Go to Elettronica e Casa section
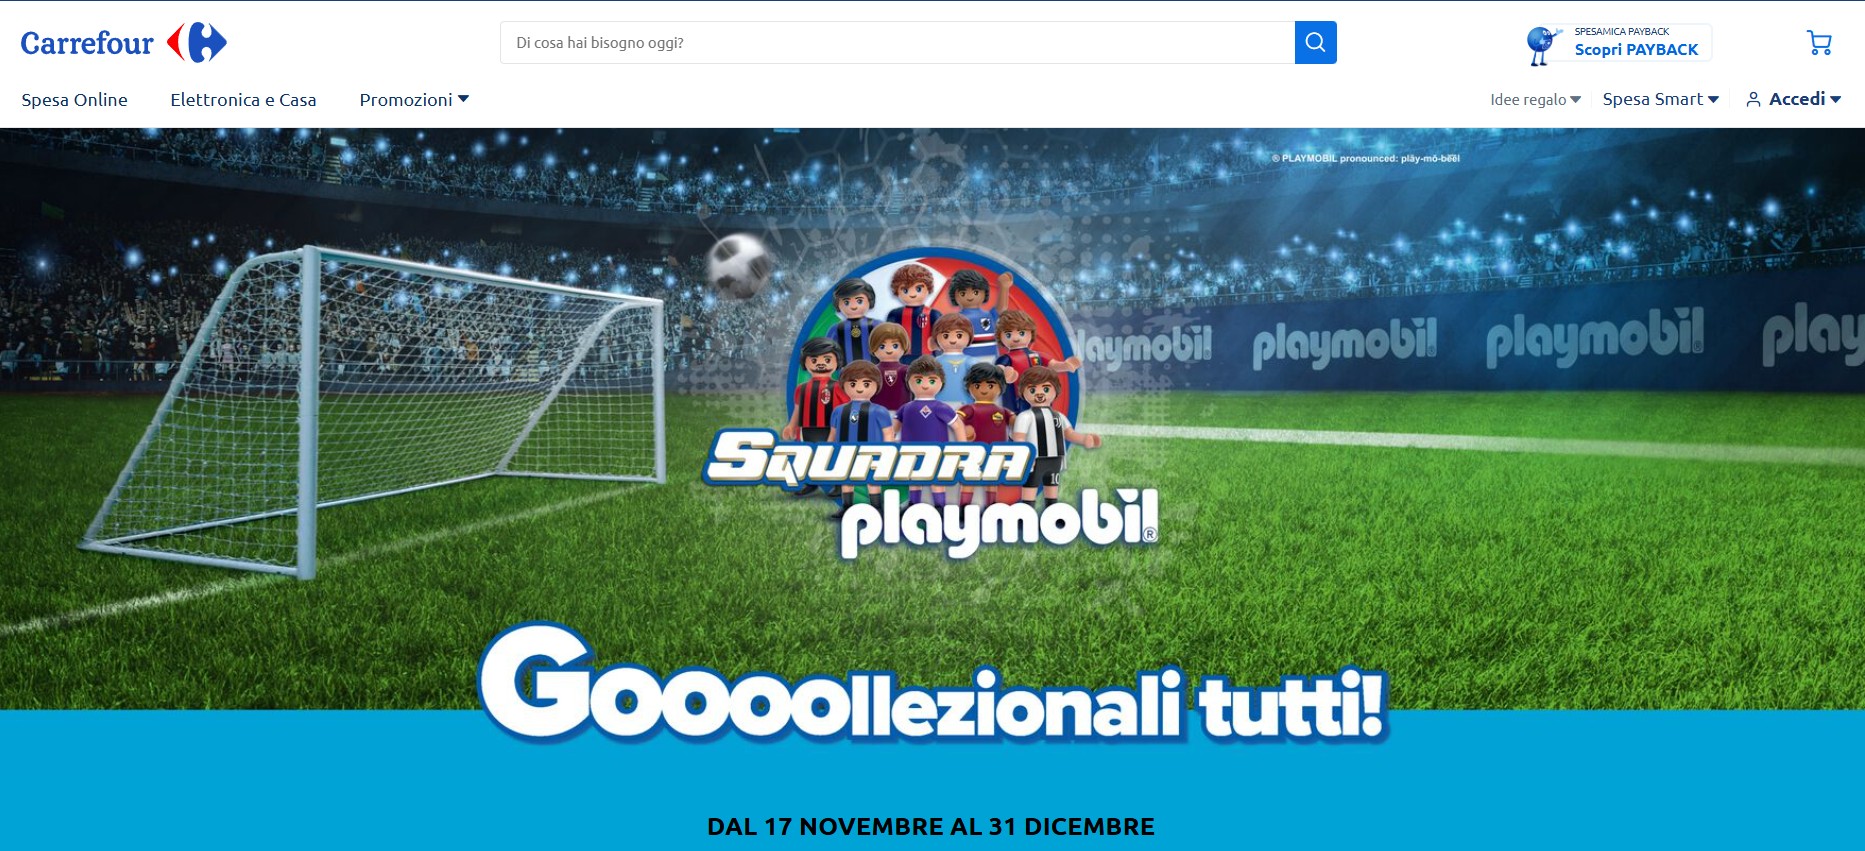The image size is (1865, 851). [243, 100]
